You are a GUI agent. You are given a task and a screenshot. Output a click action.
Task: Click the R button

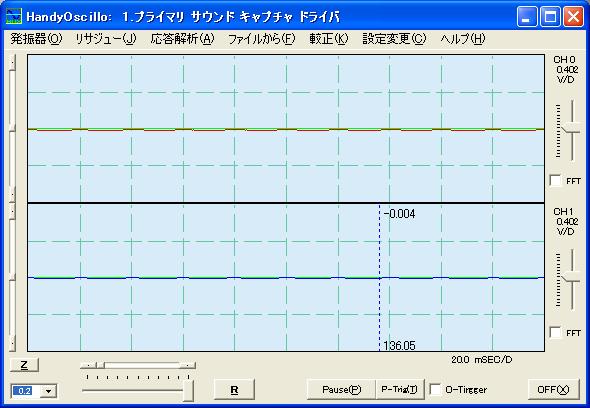click(234, 390)
